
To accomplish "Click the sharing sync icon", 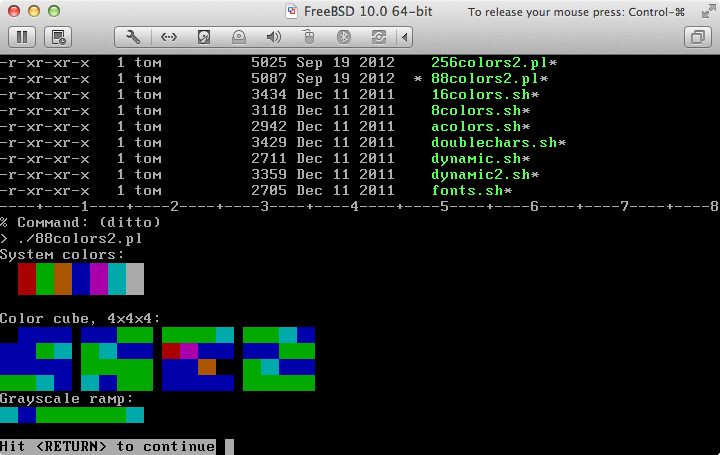I will (378, 37).
